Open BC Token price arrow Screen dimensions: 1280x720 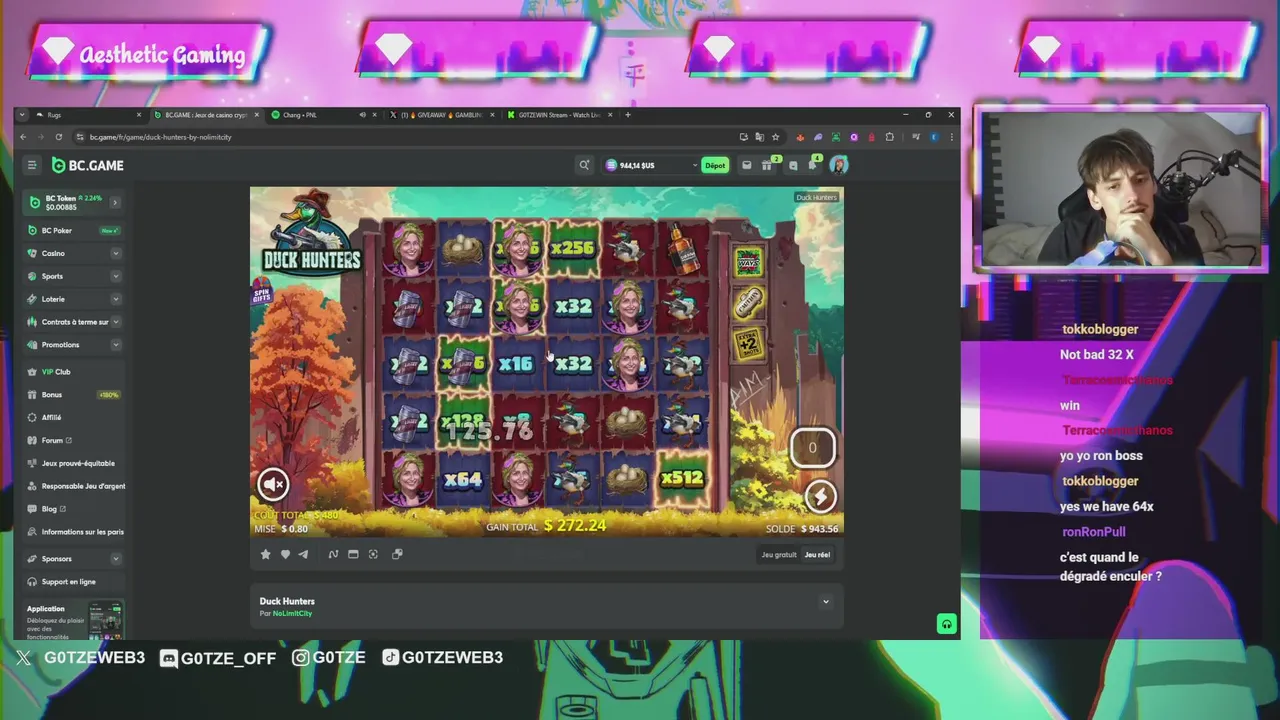pos(115,202)
